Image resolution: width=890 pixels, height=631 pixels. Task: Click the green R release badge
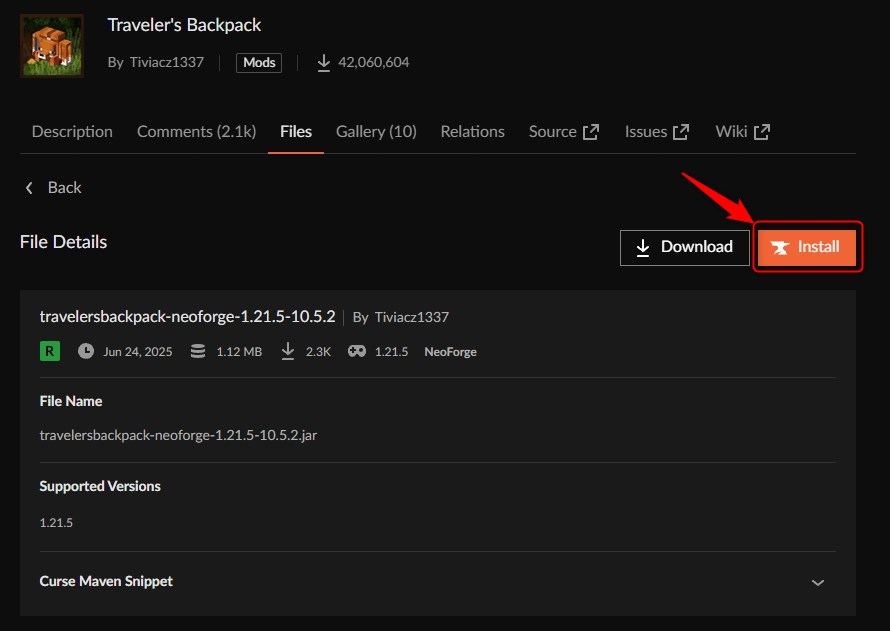click(x=50, y=351)
